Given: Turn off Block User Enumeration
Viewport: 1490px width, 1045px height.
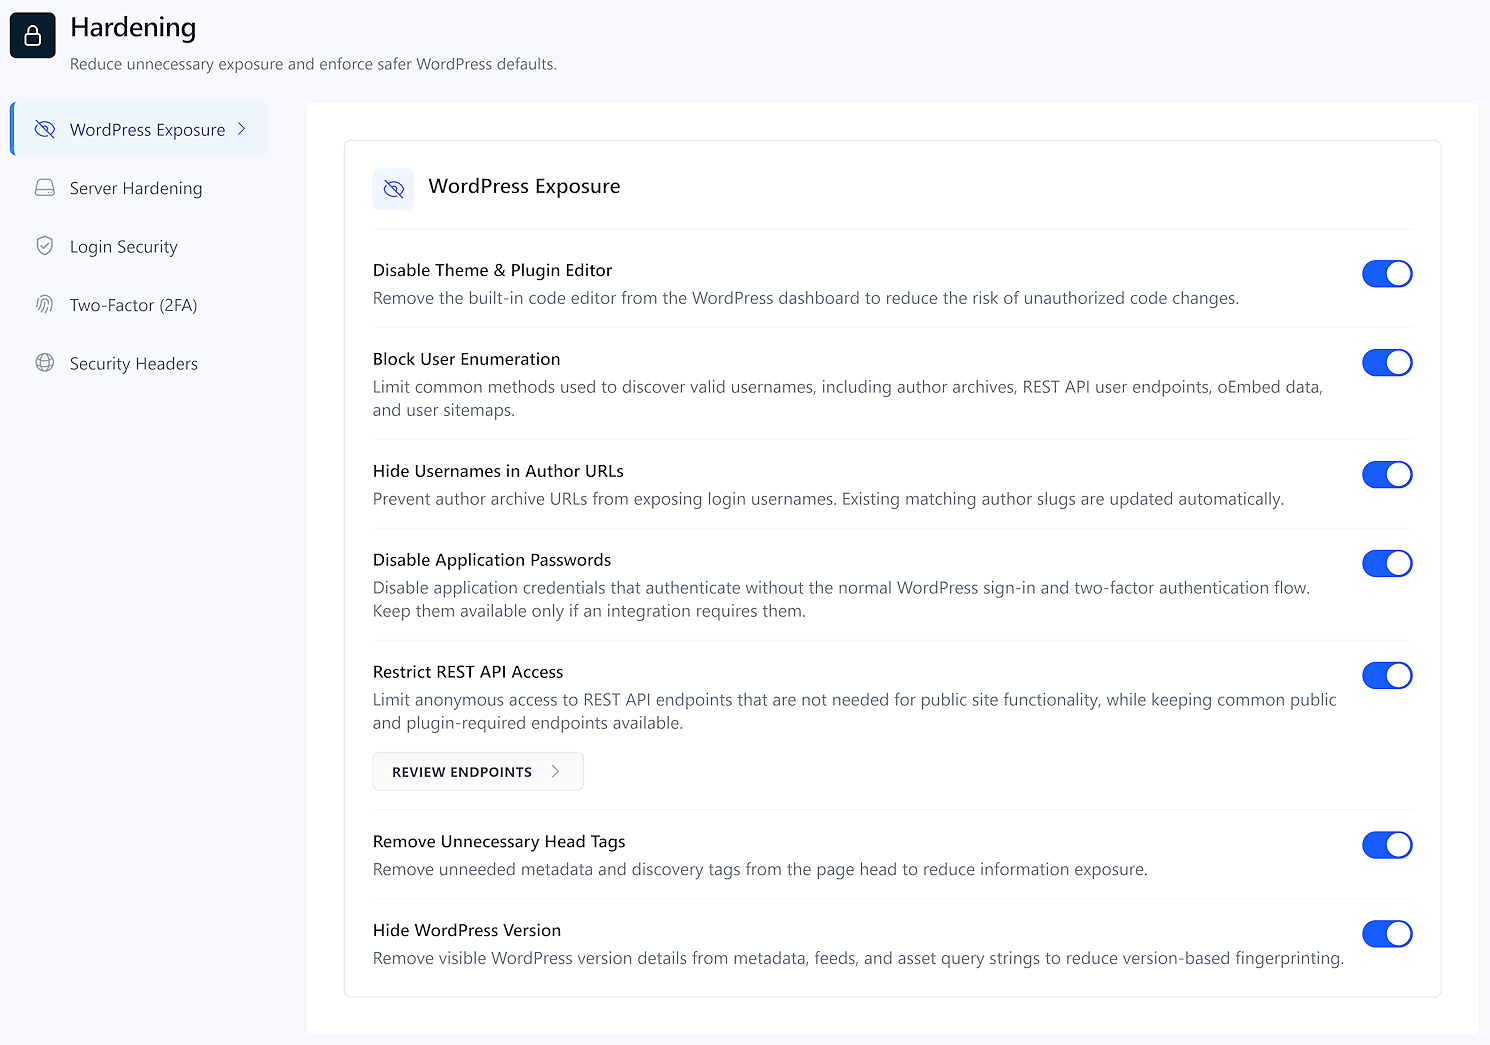Looking at the screenshot, I should [x=1387, y=363].
